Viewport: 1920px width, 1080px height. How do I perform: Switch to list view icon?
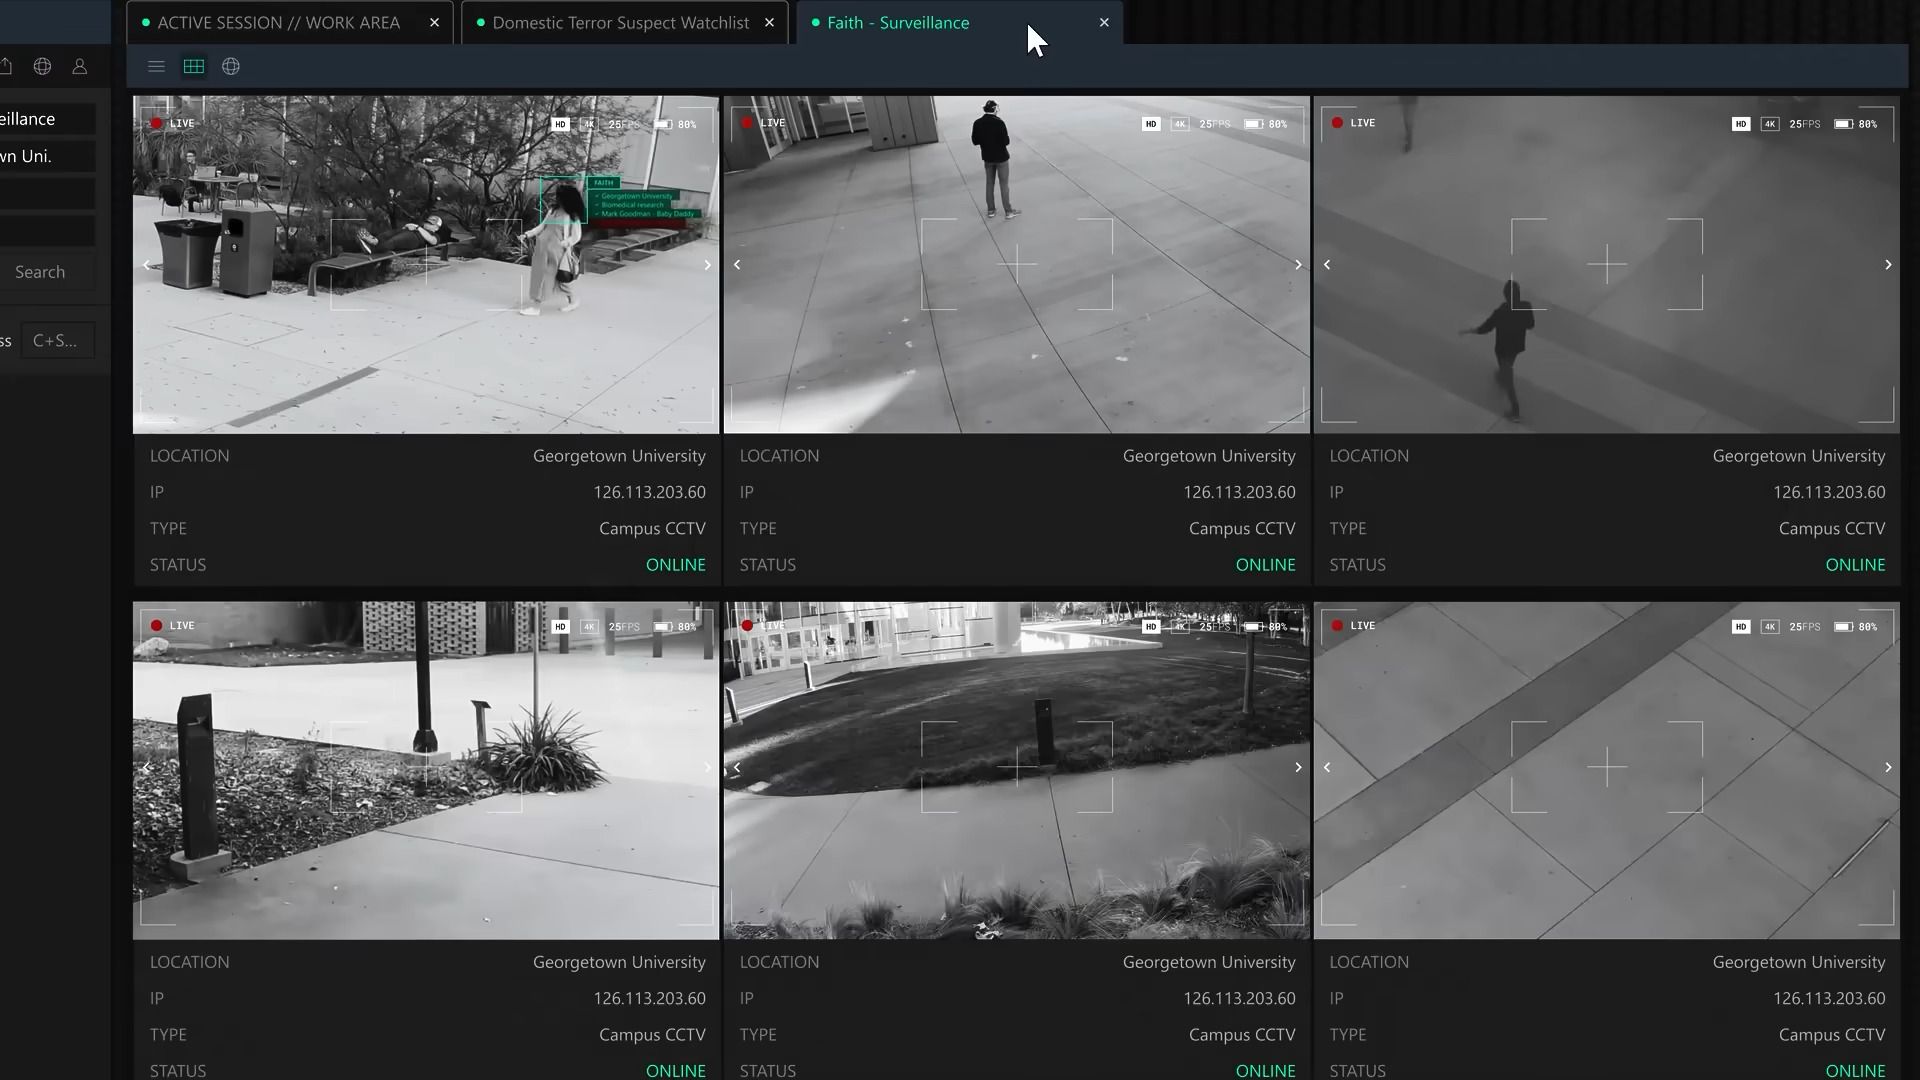tap(156, 66)
